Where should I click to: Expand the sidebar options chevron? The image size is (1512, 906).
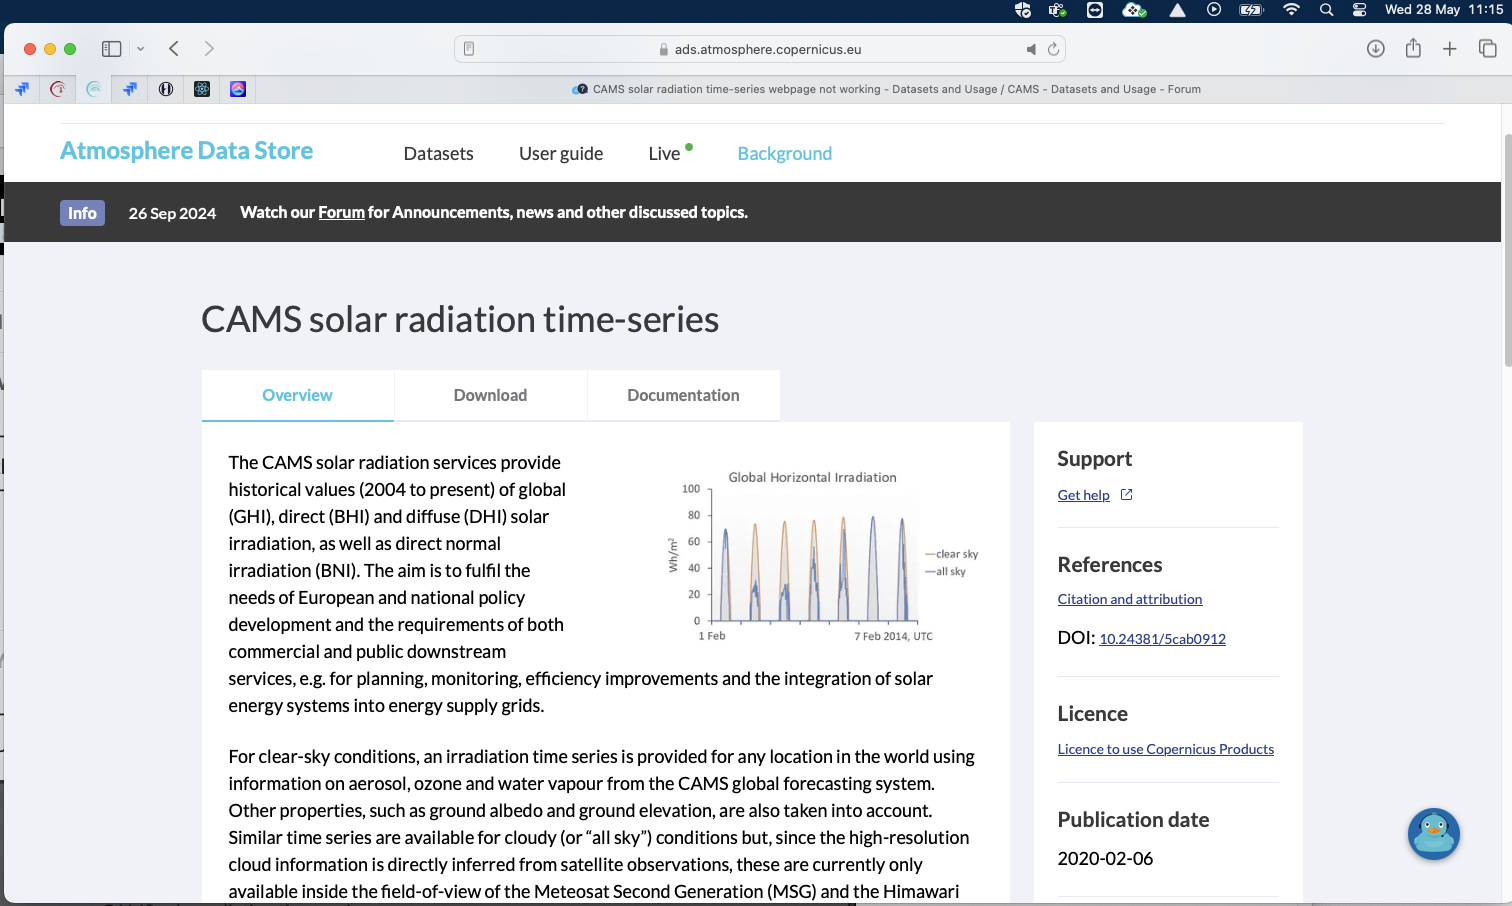141,49
